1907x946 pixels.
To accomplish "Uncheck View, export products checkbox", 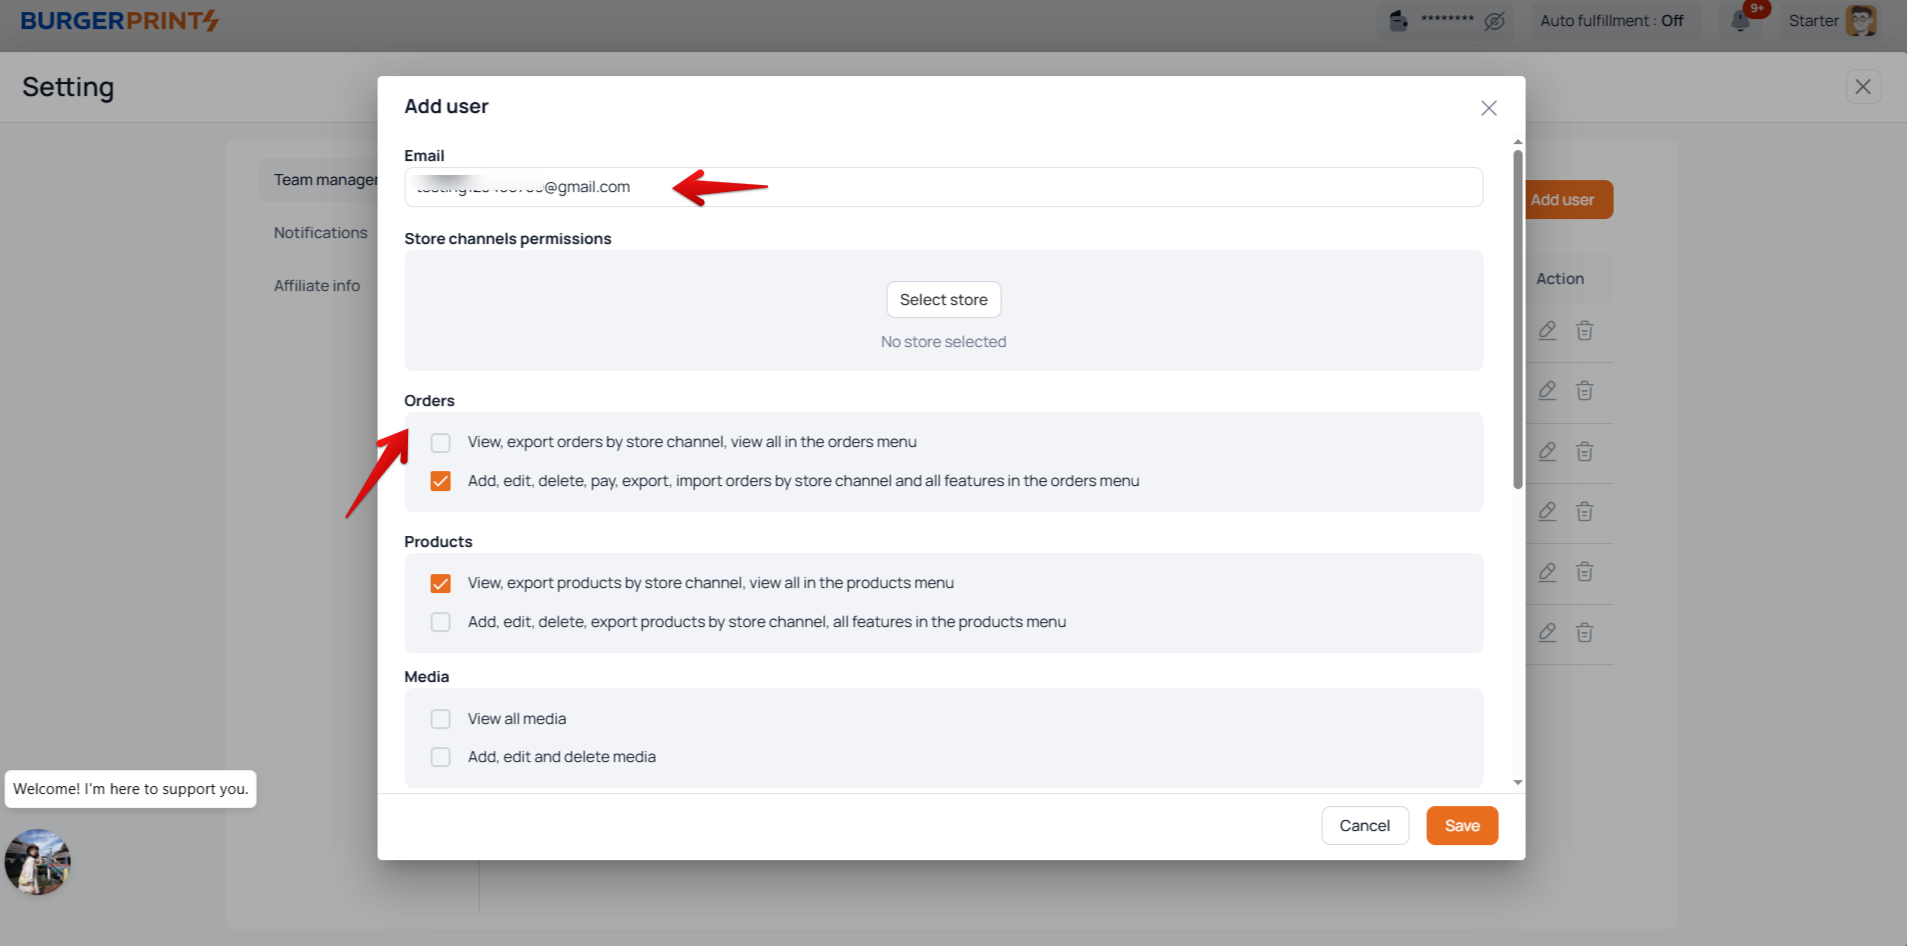I will 440,583.
